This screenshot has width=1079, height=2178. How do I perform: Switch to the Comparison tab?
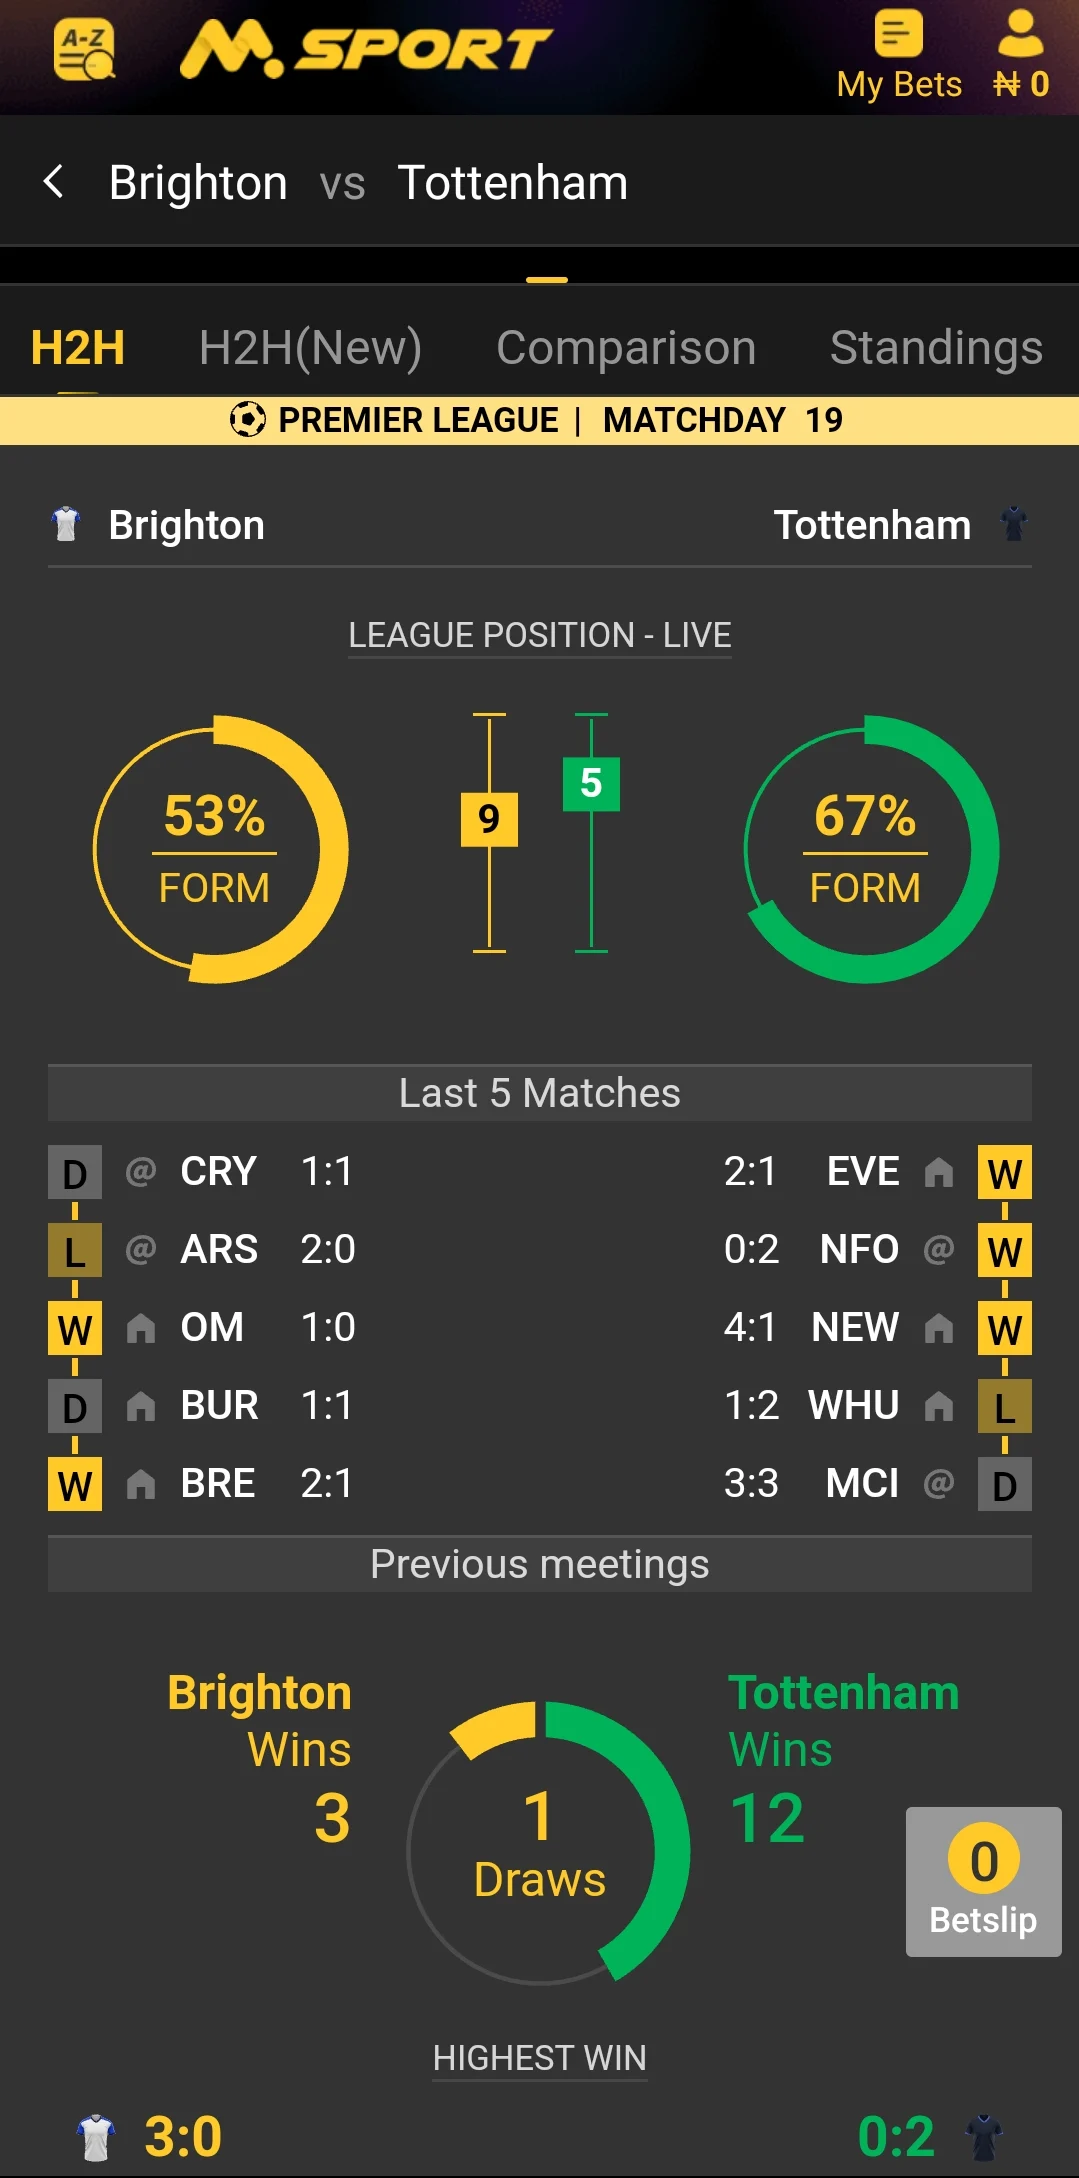(x=626, y=347)
